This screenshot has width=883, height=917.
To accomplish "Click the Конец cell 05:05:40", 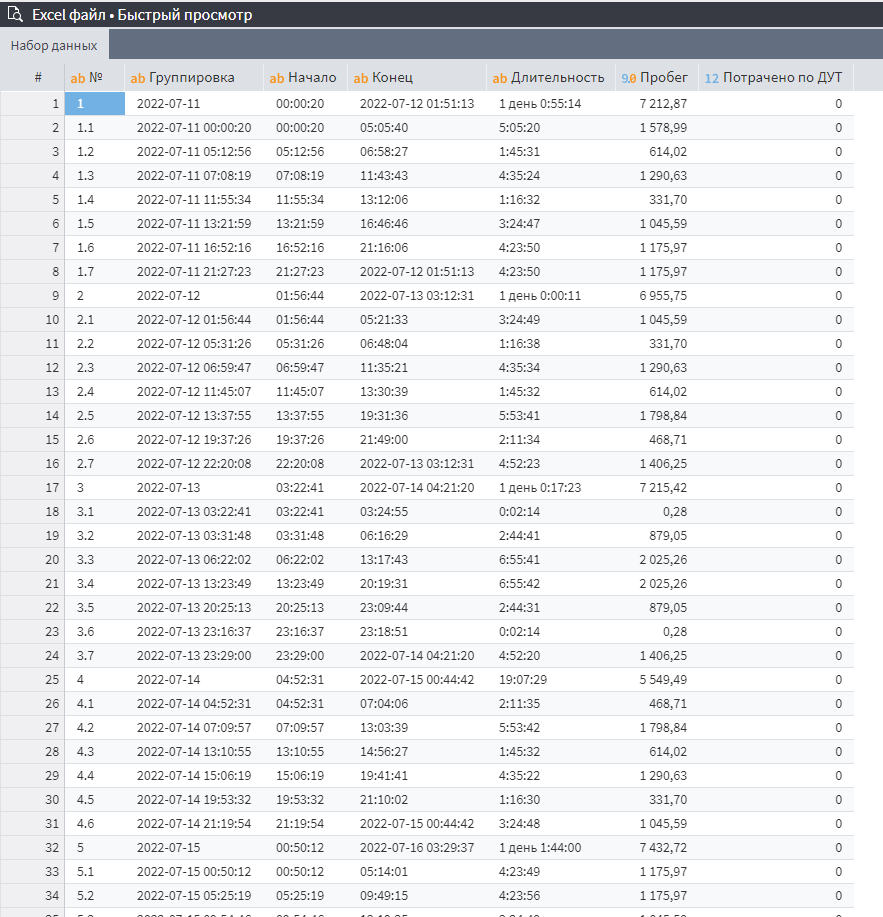I will [384, 127].
